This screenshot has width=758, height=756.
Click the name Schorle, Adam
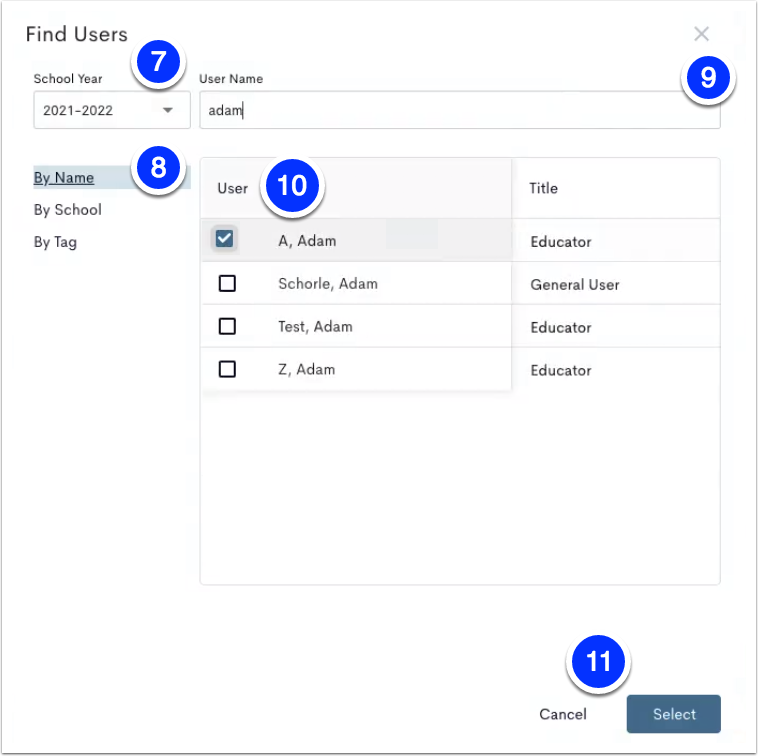tap(328, 284)
